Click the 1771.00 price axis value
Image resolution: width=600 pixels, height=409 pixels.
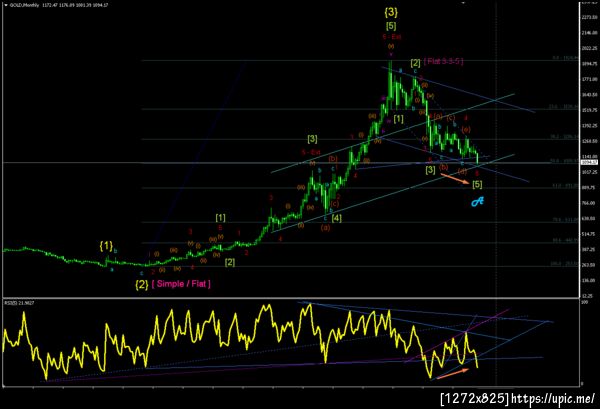pyautogui.click(x=589, y=79)
